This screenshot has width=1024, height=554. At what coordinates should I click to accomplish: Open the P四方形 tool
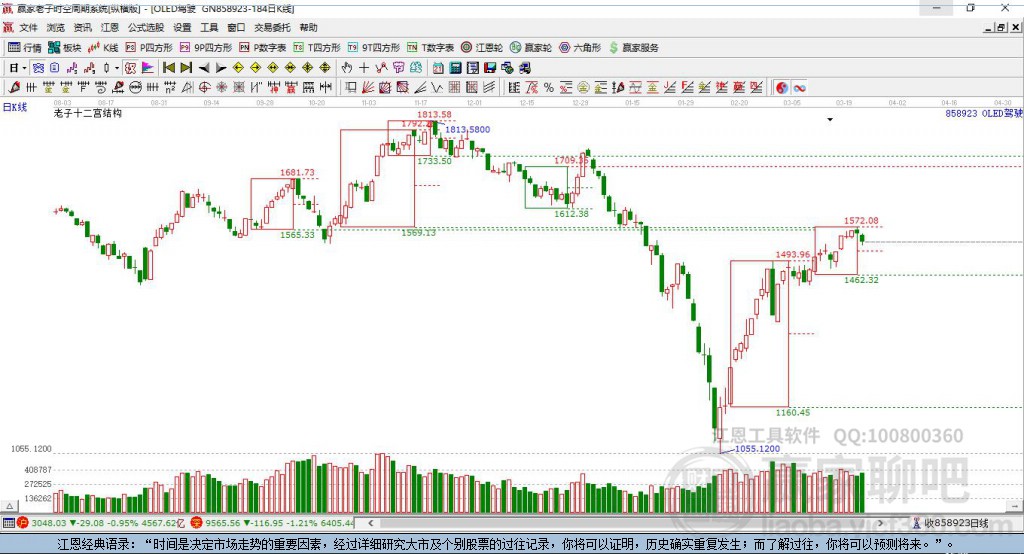pyautogui.click(x=149, y=48)
